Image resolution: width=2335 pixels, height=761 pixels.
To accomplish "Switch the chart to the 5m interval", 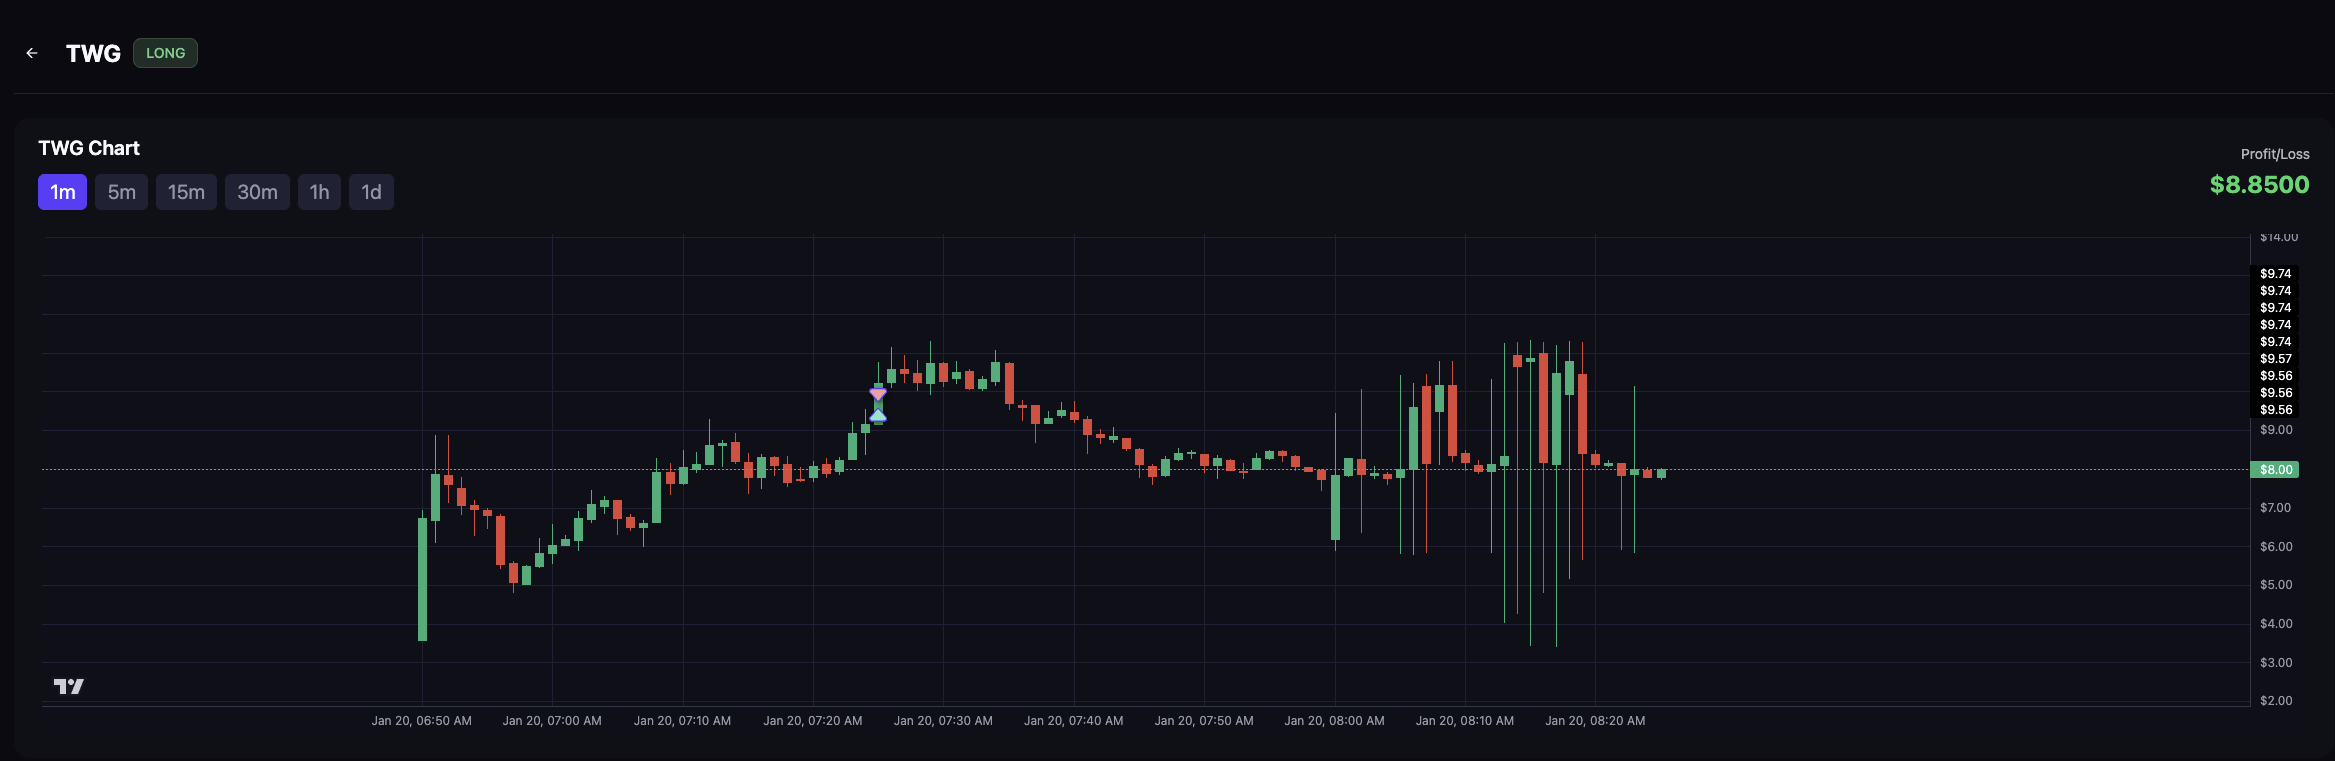I will pos(121,192).
